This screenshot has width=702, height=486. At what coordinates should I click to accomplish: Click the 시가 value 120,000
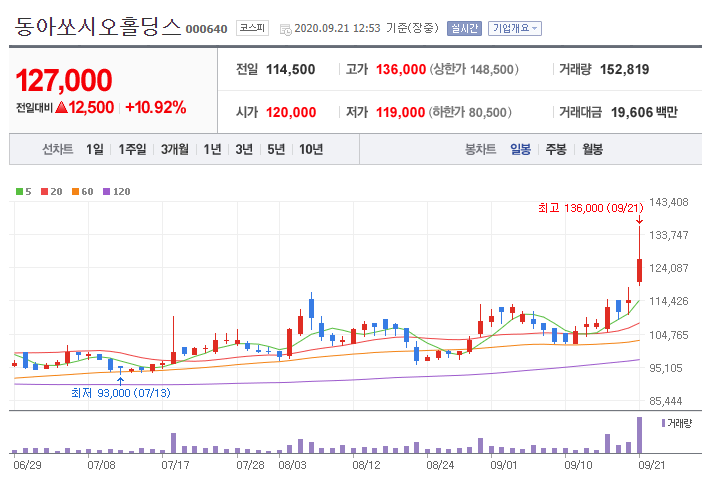pyautogui.click(x=291, y=112)
